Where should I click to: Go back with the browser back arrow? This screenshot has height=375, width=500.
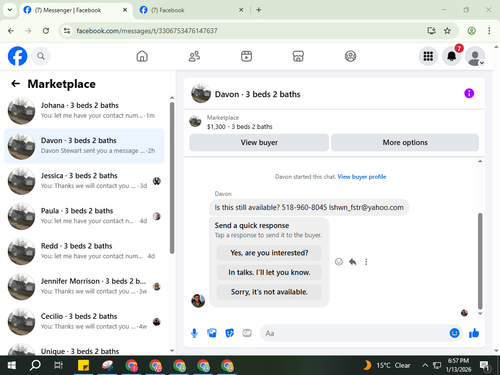[x=11, y=31]
